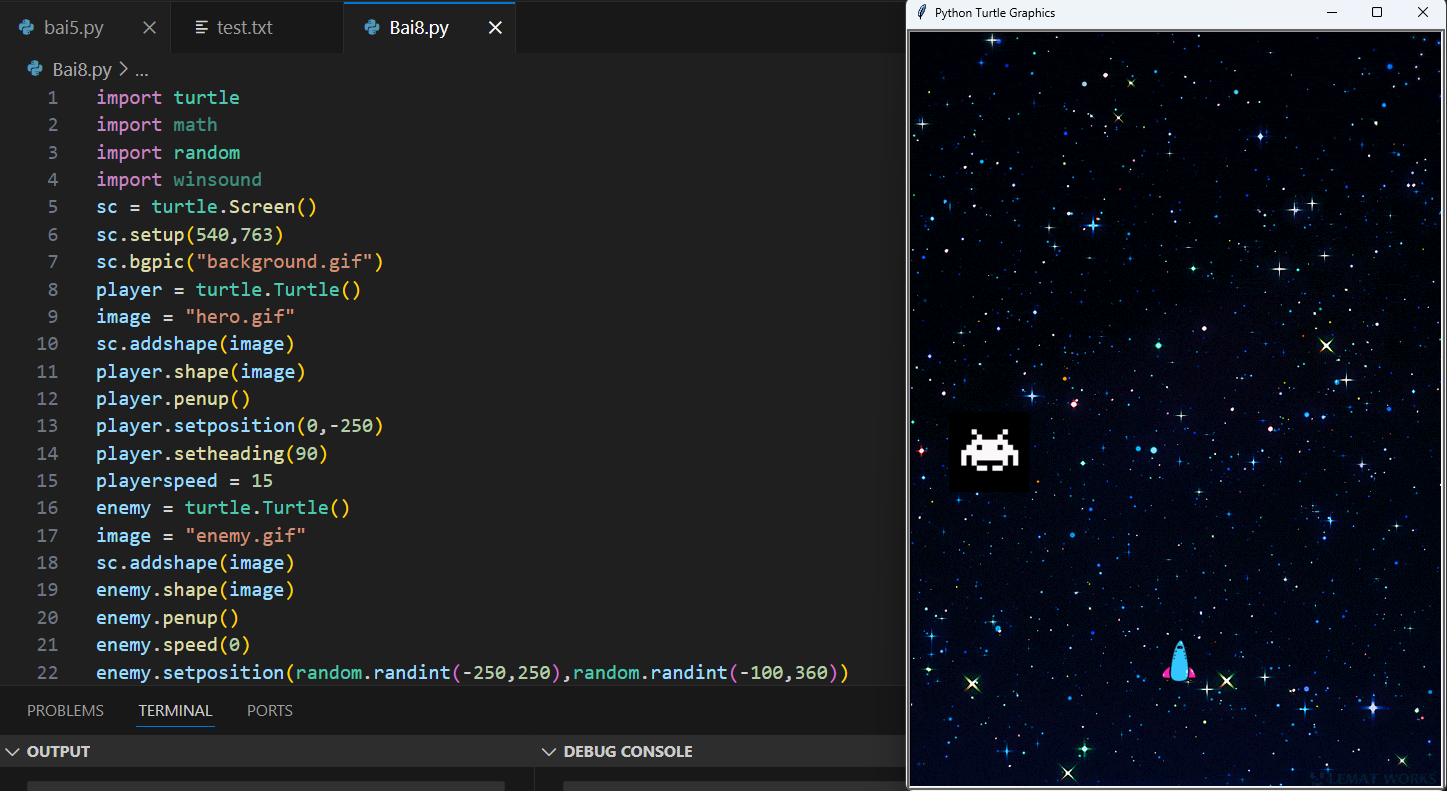Click the Python icon on Bai8.py tab

pyautogui.click(x=373, y=28)
